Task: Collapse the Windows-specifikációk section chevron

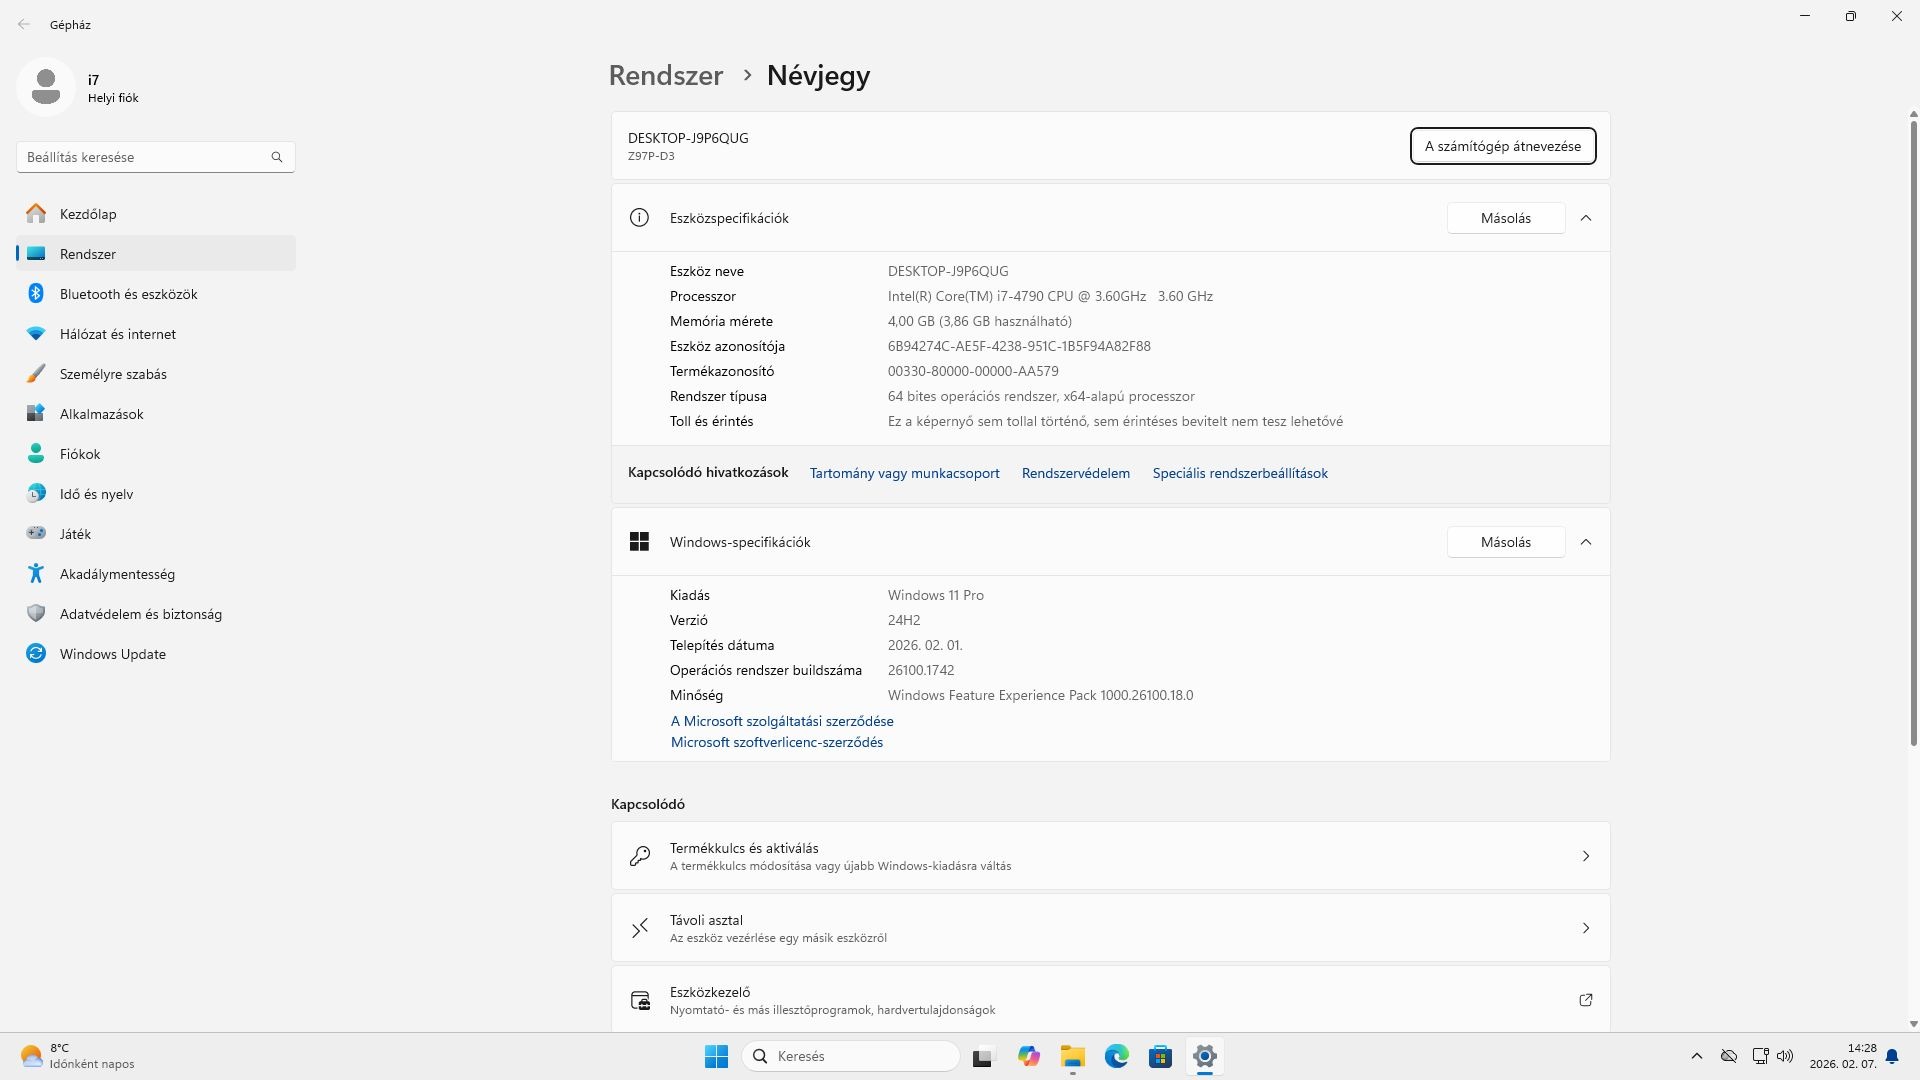Action: coord(1586,542)
